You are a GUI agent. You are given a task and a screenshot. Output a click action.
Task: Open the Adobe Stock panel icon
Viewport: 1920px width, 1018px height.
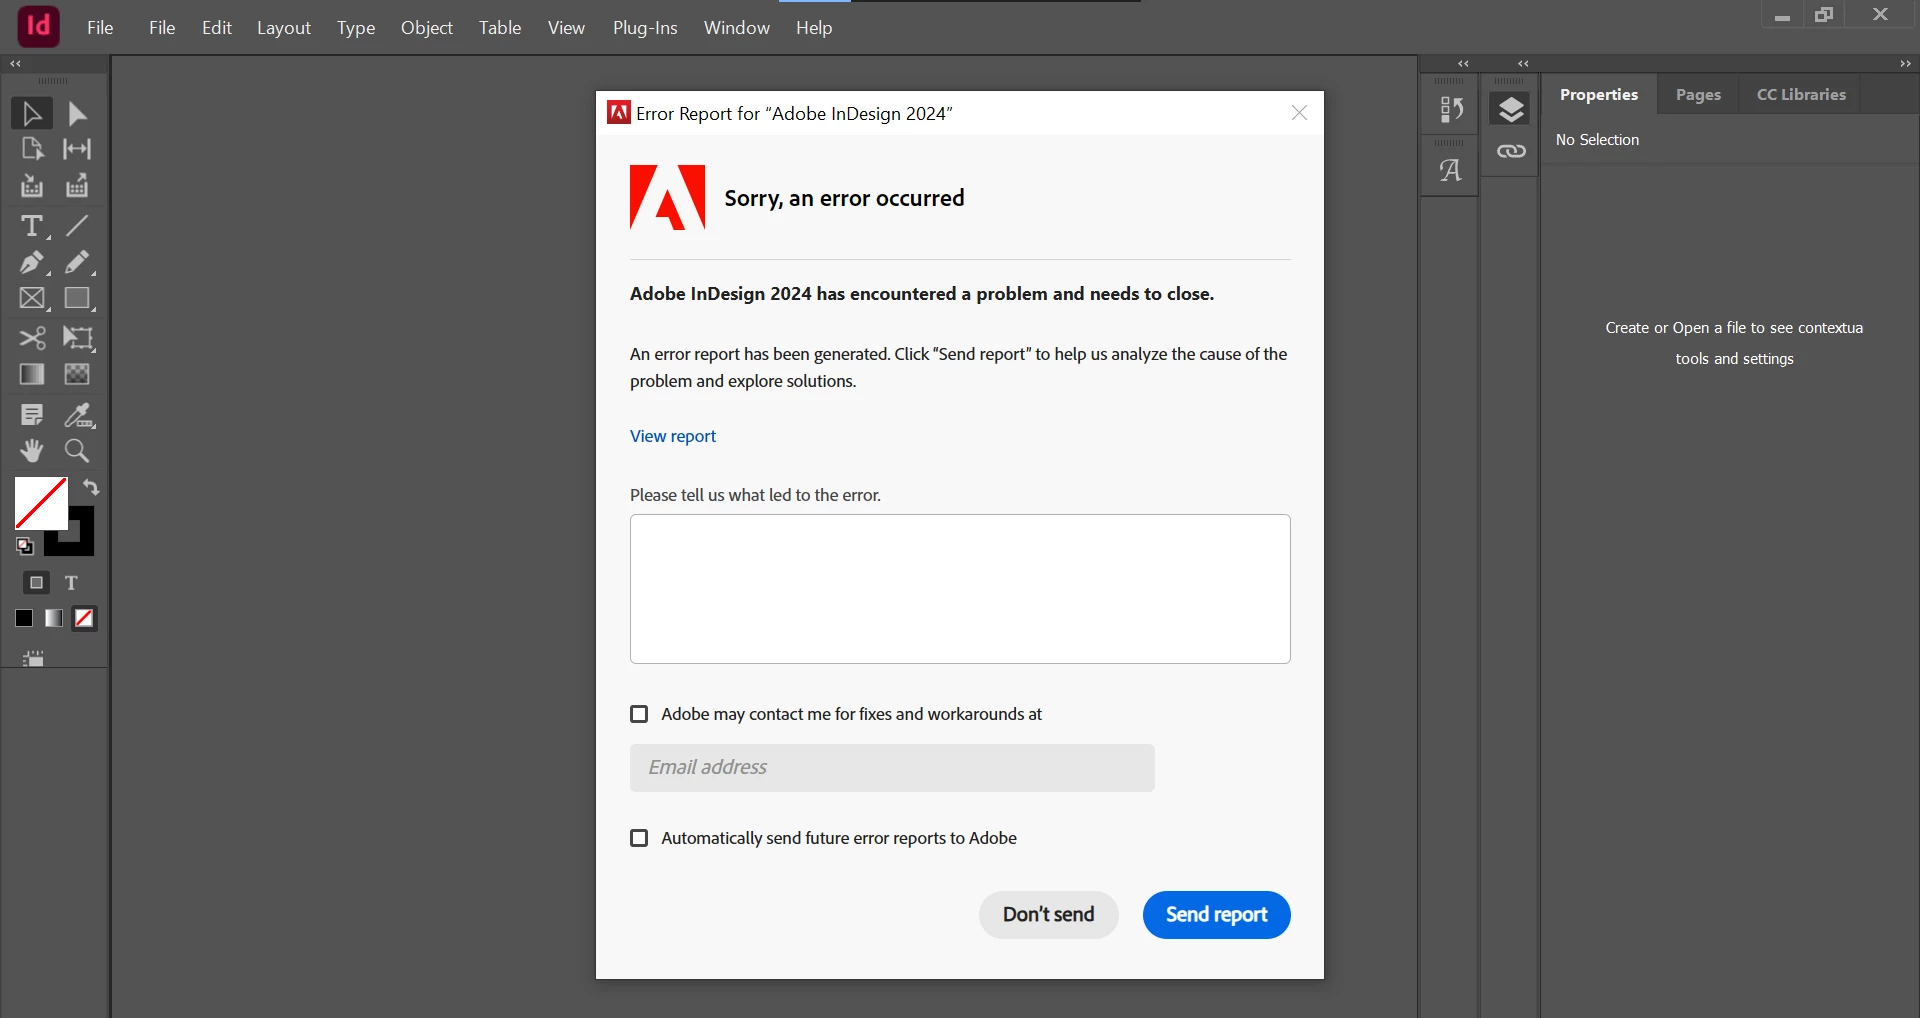tap(1450, 109)
